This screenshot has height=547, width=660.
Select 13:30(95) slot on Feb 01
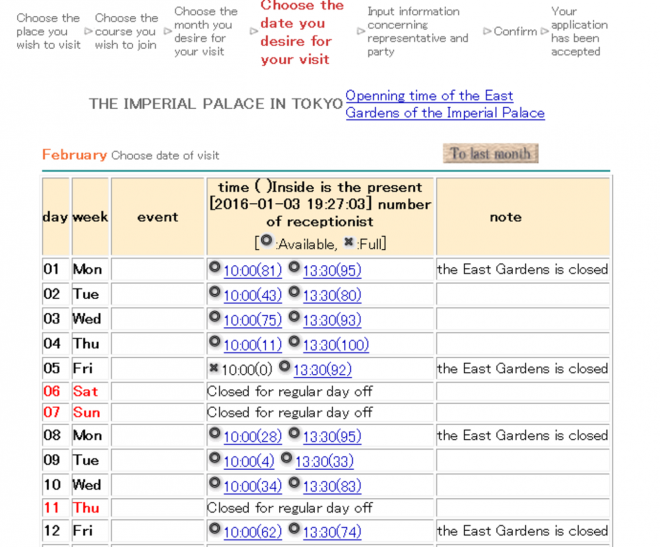click(x=332, y=270)
